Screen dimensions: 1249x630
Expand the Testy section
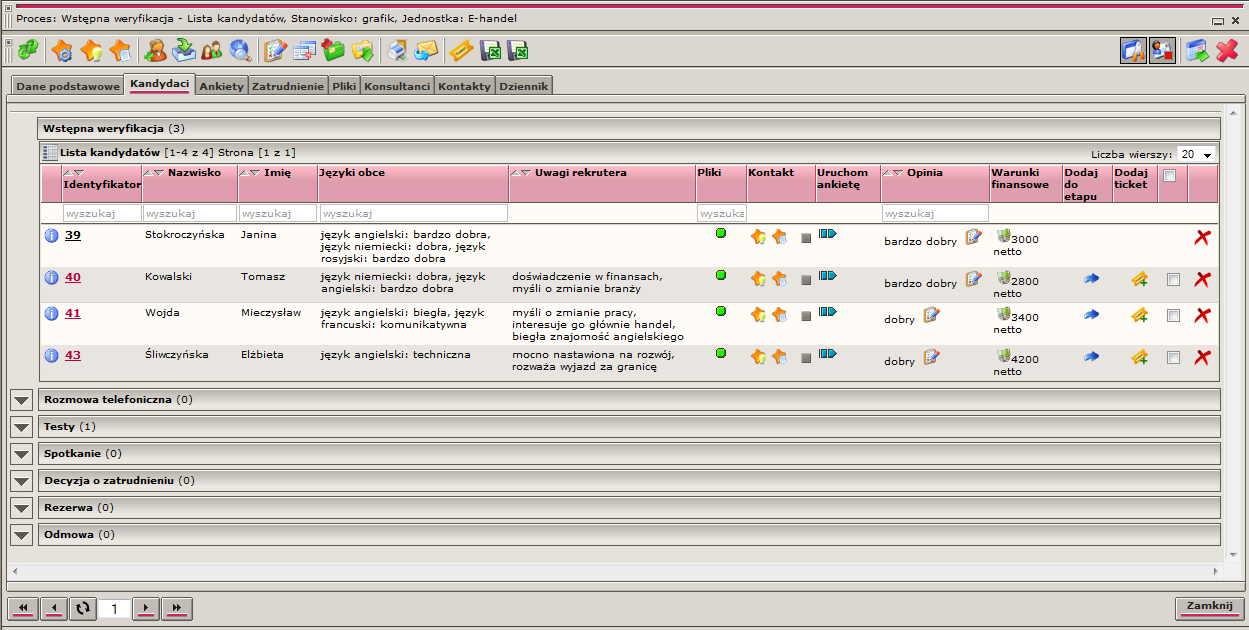(22, 427)
